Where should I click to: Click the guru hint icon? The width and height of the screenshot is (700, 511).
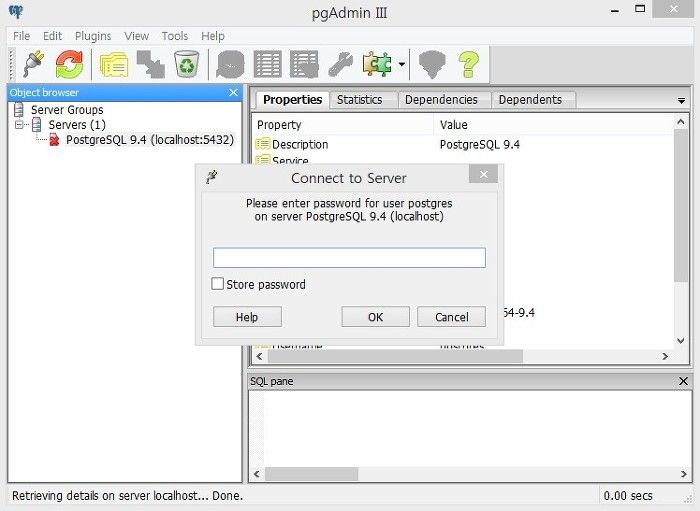point(432,65)
